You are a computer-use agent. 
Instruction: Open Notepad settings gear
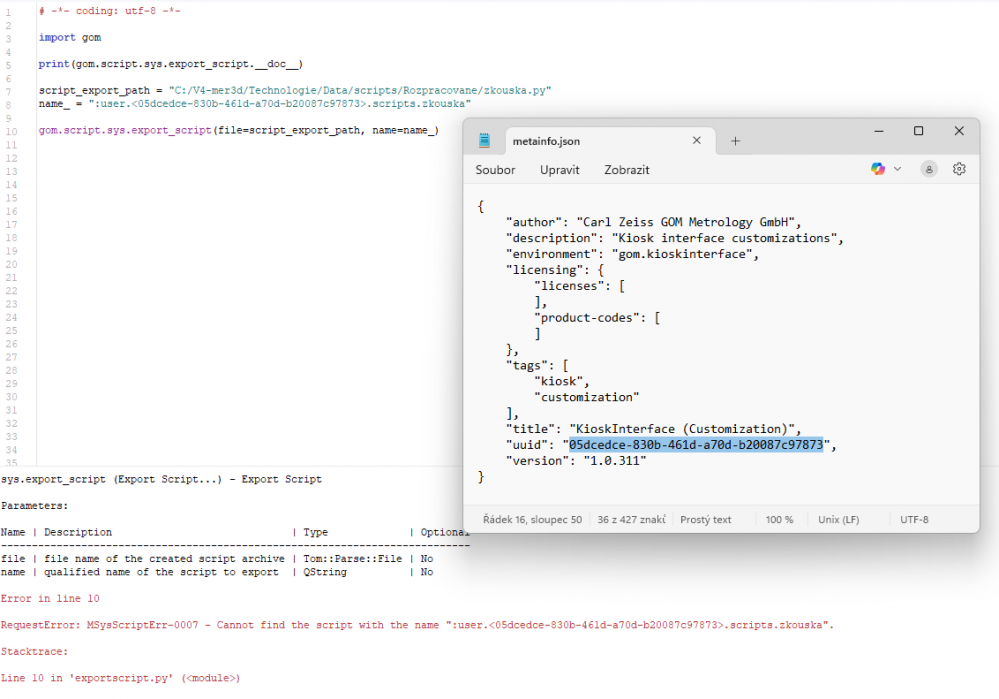[959, 169]
